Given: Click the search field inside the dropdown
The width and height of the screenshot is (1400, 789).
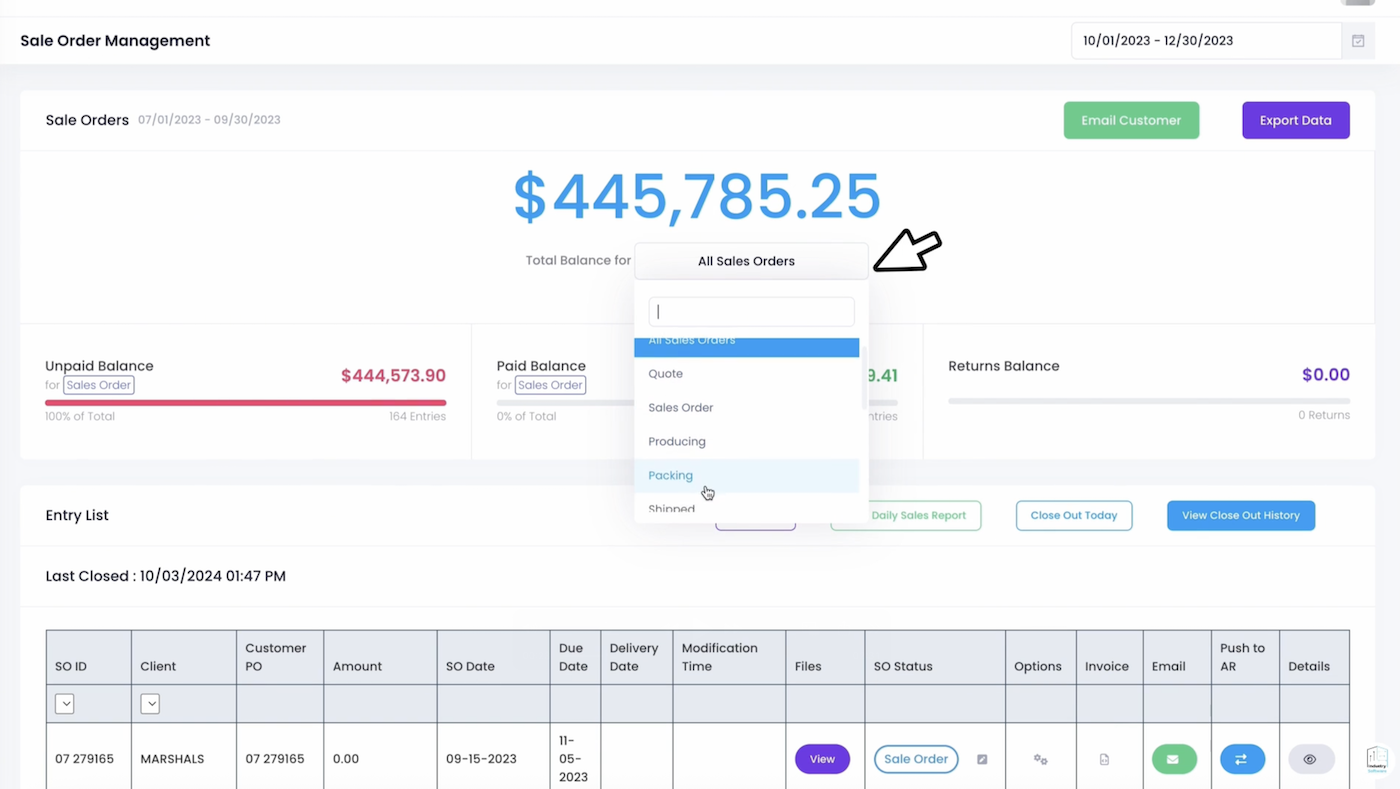Looking at the screenshot, I should point(750,311).
